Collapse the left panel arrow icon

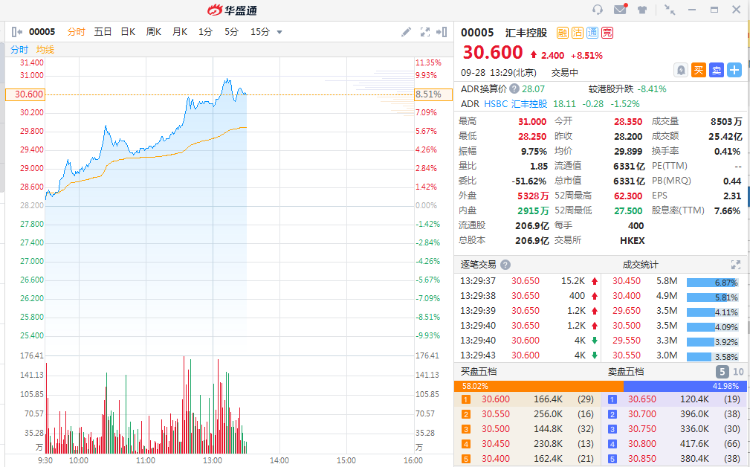coord(17,32)
